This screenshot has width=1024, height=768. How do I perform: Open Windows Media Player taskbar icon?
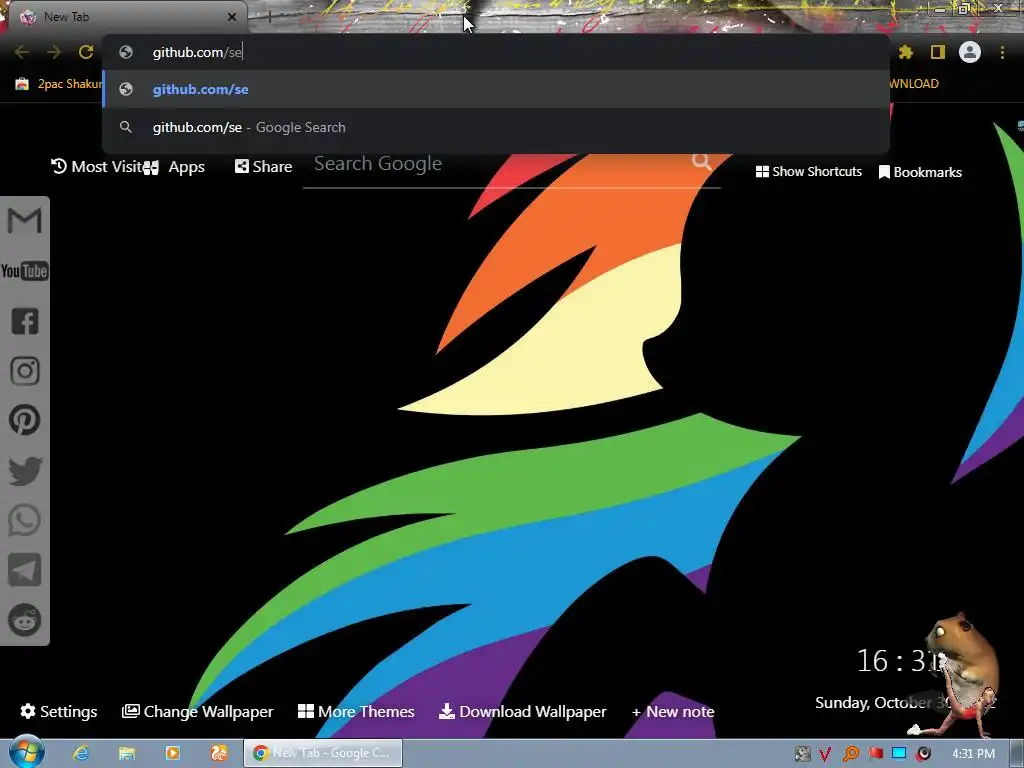172,753
